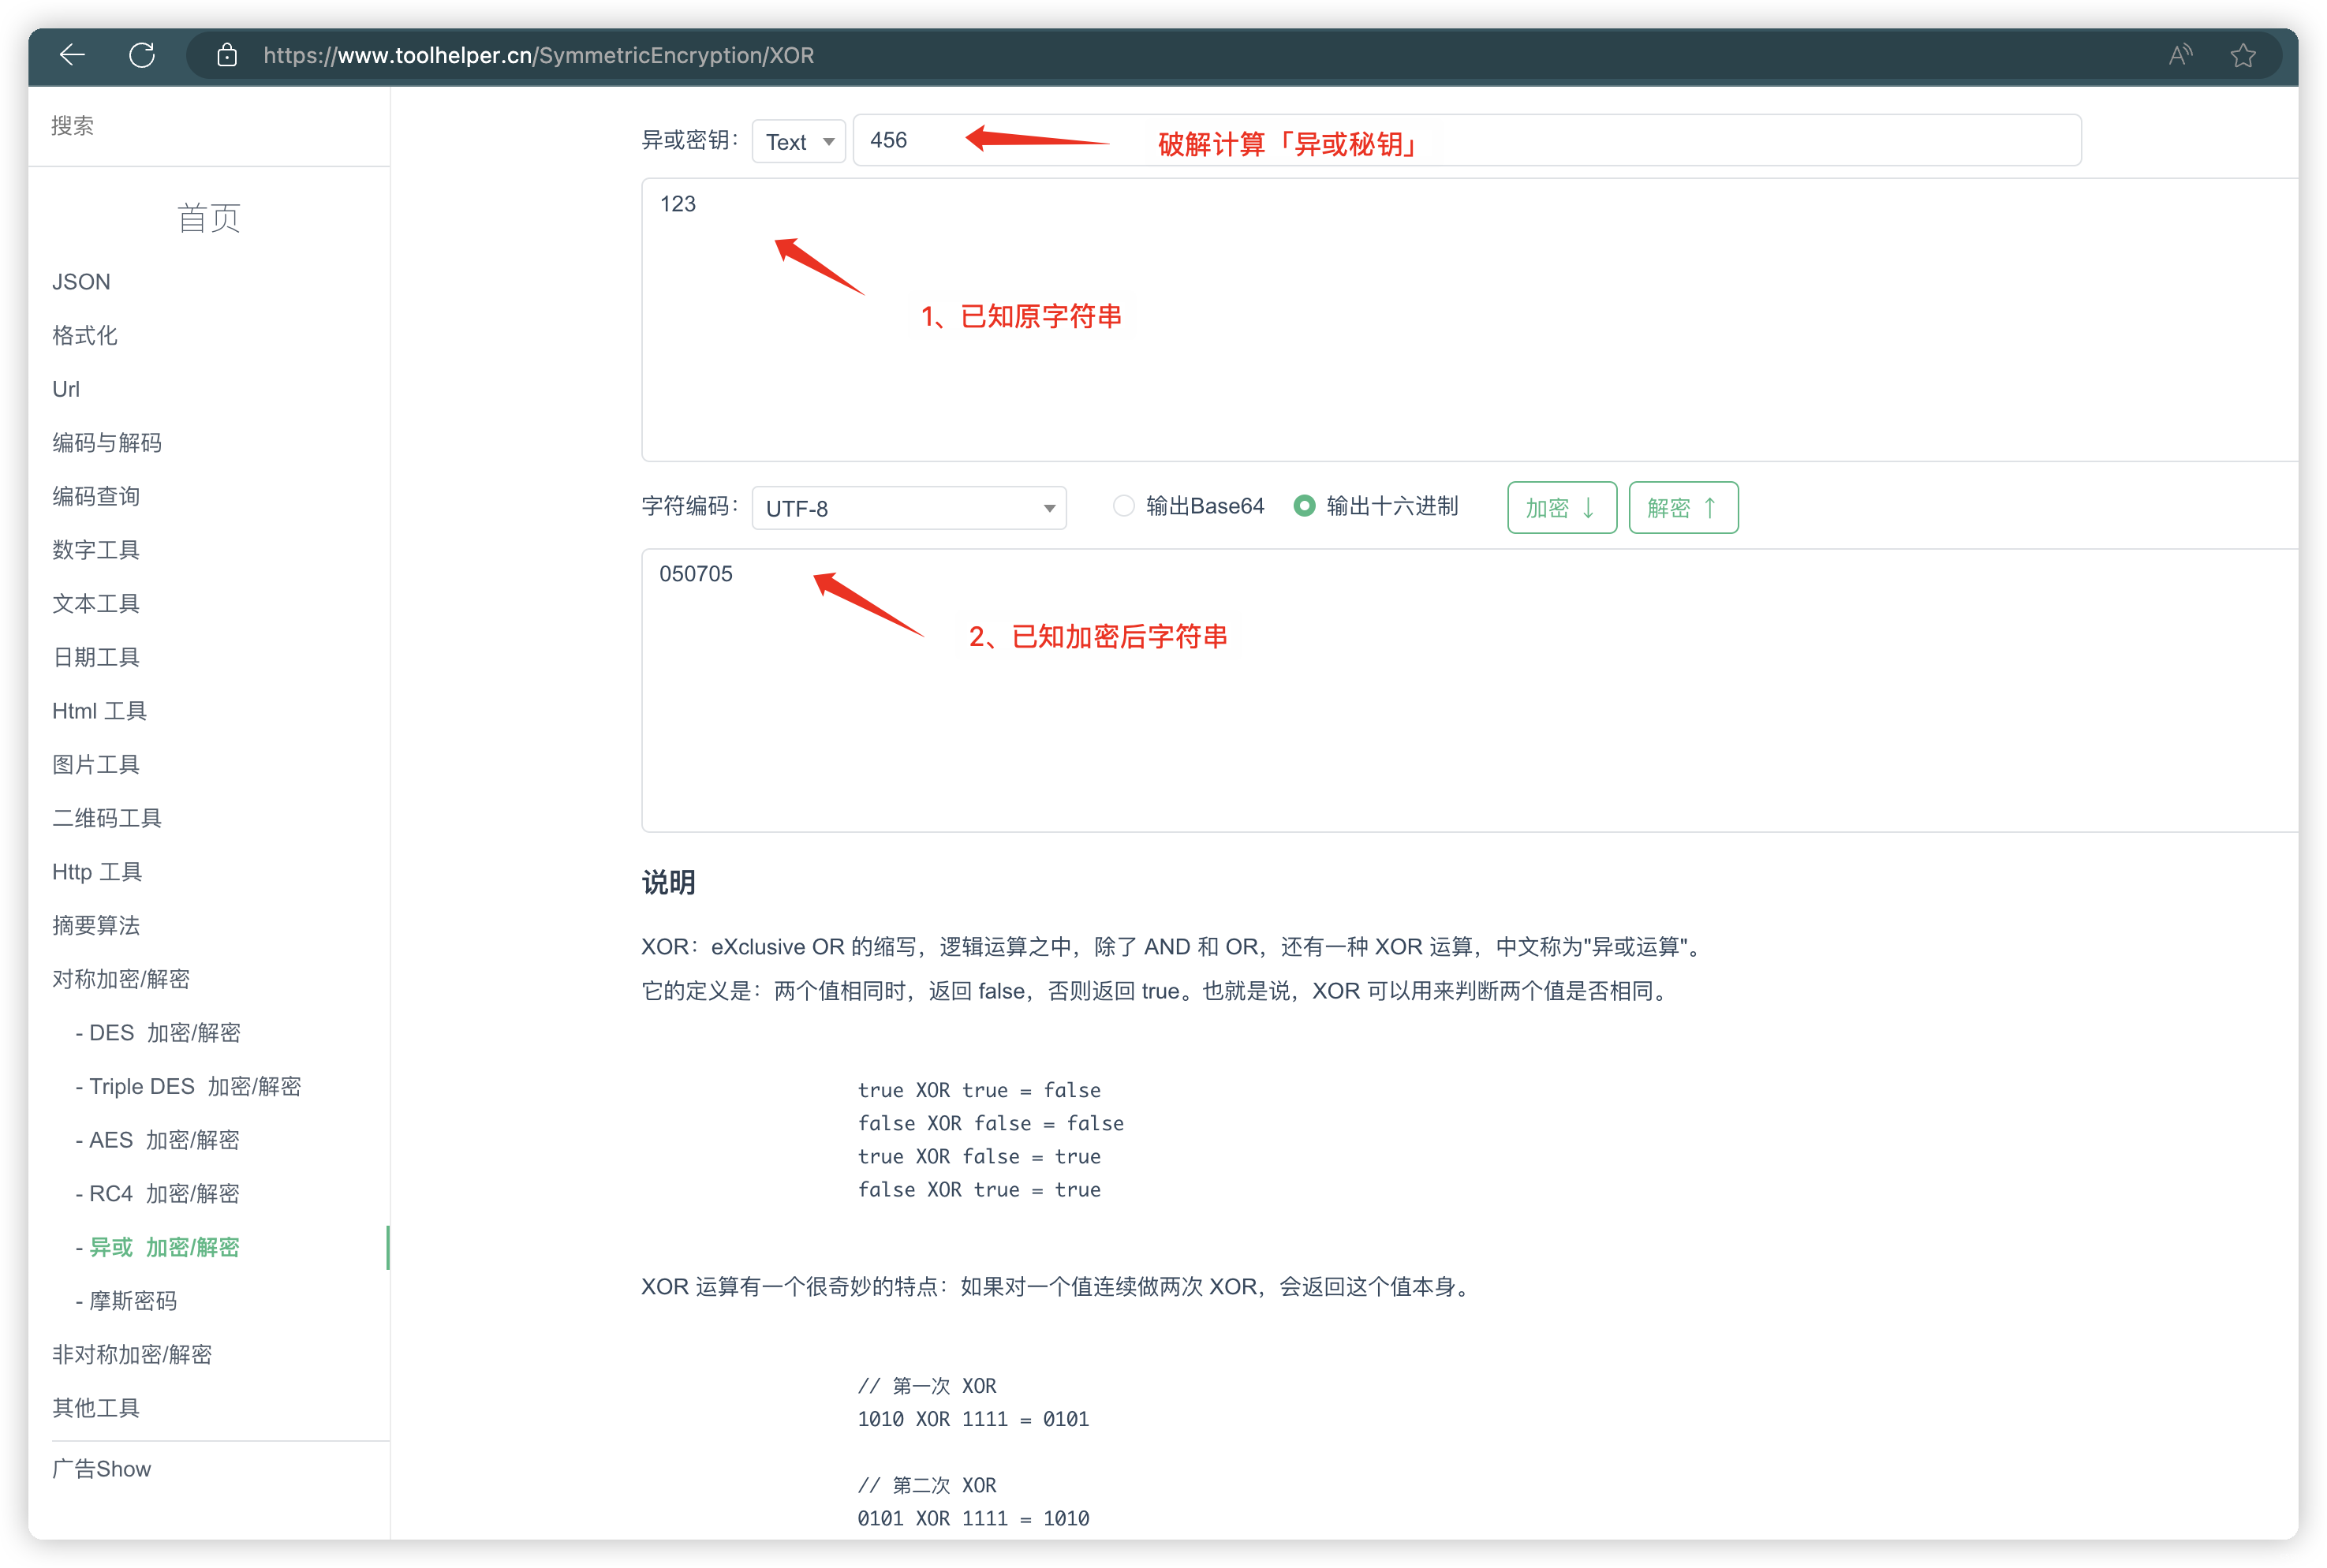The width and height of the screenshot is (2327, 1568).
Task: Click the browser back navigation icon
Action: [x=70, y=53]
